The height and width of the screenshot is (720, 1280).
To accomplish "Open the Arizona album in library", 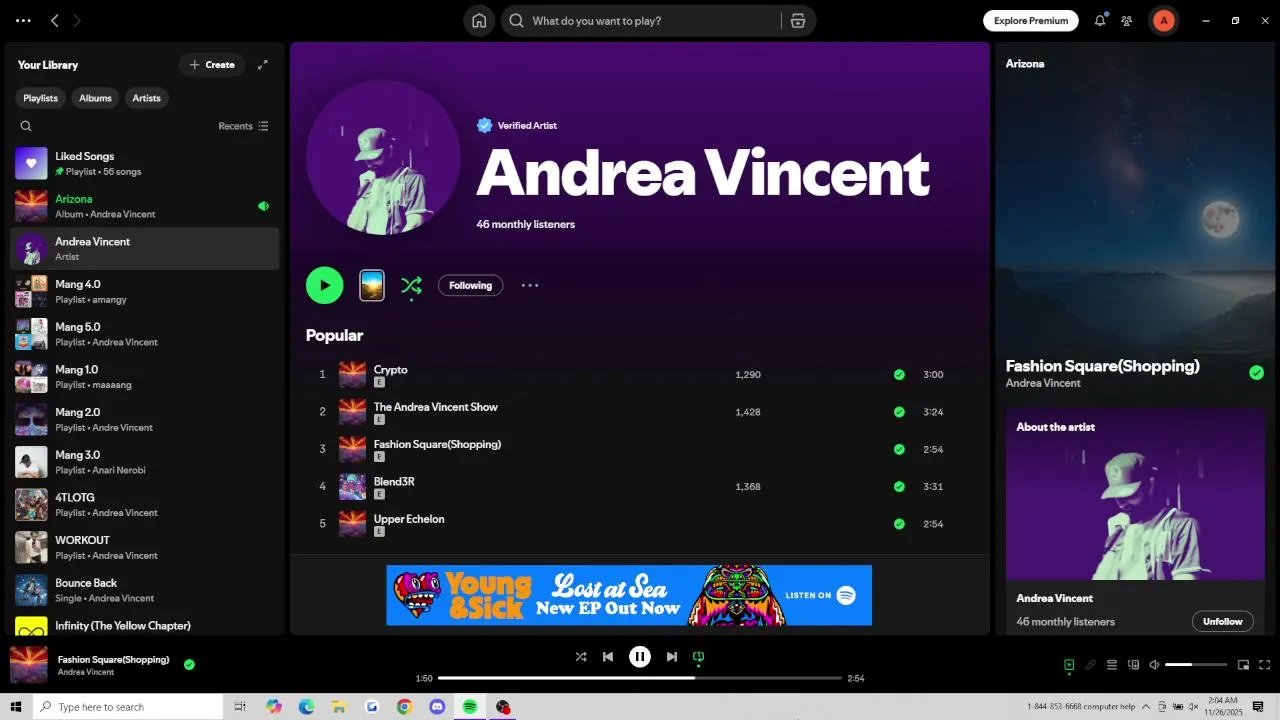I will (145, 206).
